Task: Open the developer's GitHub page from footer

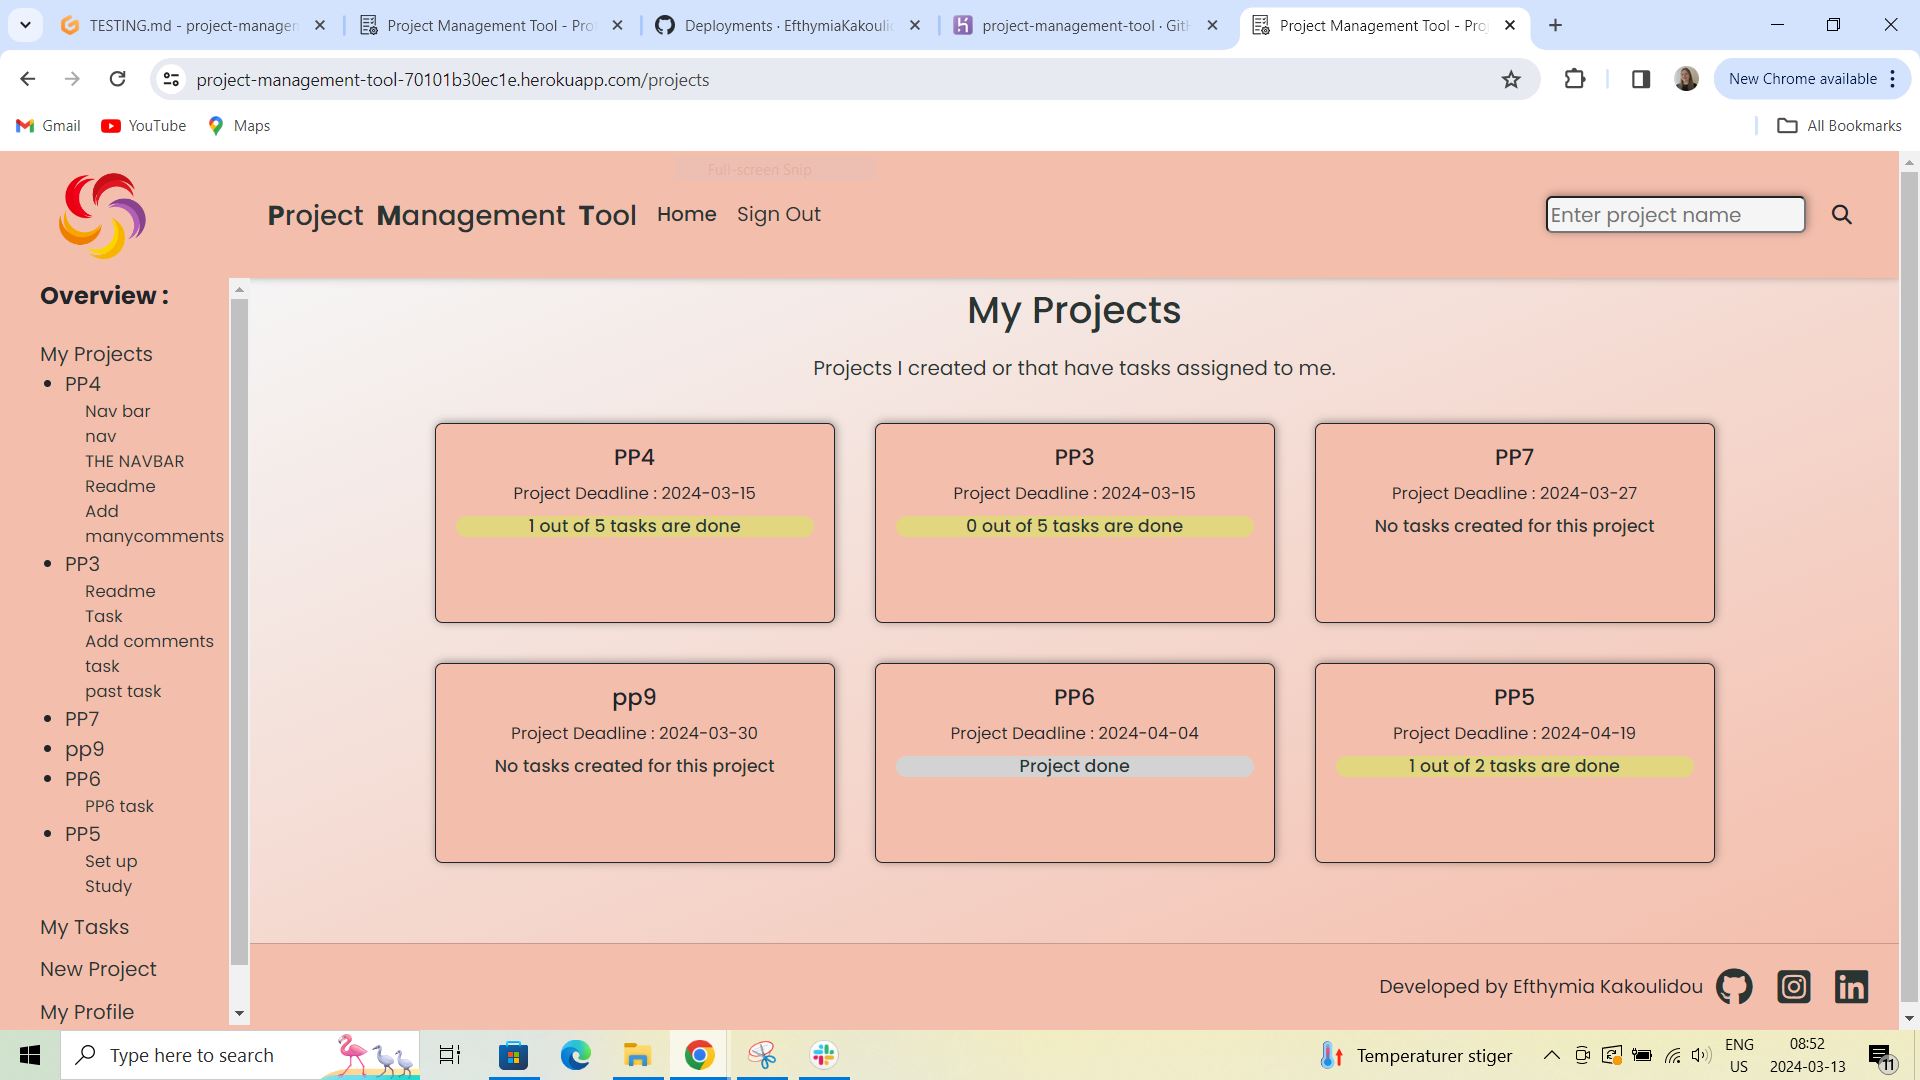Action: (1734, 986)
